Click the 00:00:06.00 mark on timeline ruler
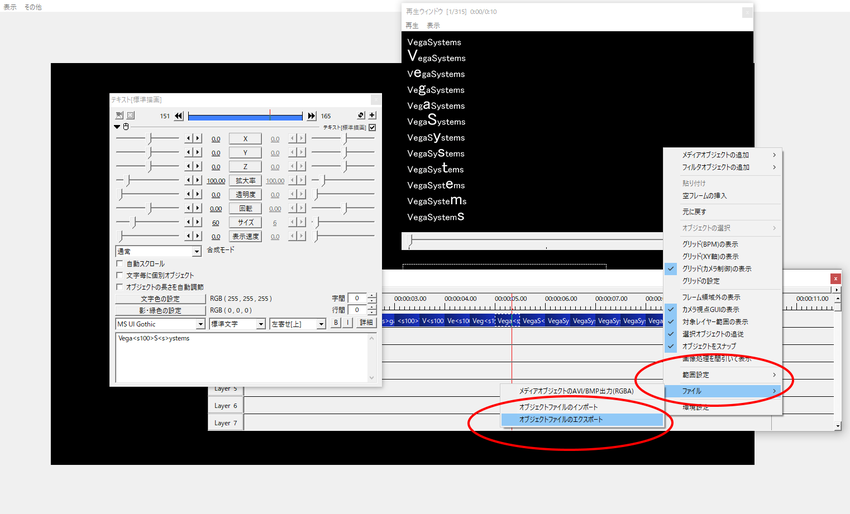This screenshot has width=850, height=514. [561, 299]
